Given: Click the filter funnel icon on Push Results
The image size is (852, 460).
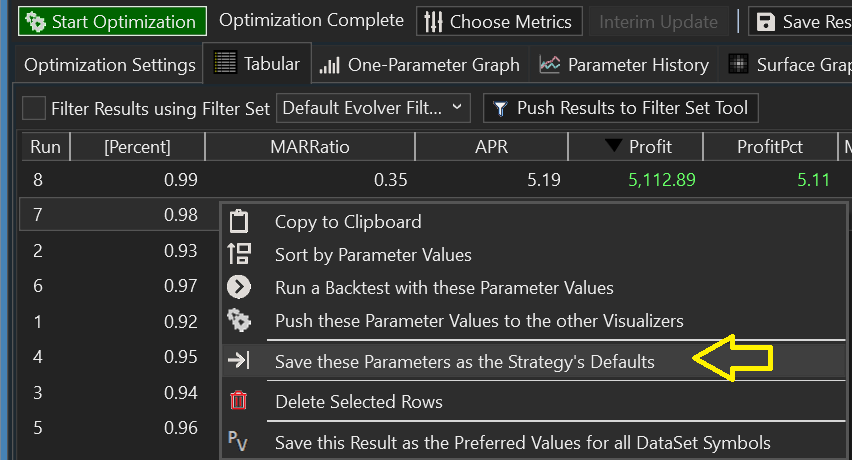Looking at the screenshot, I should (498, 108).
